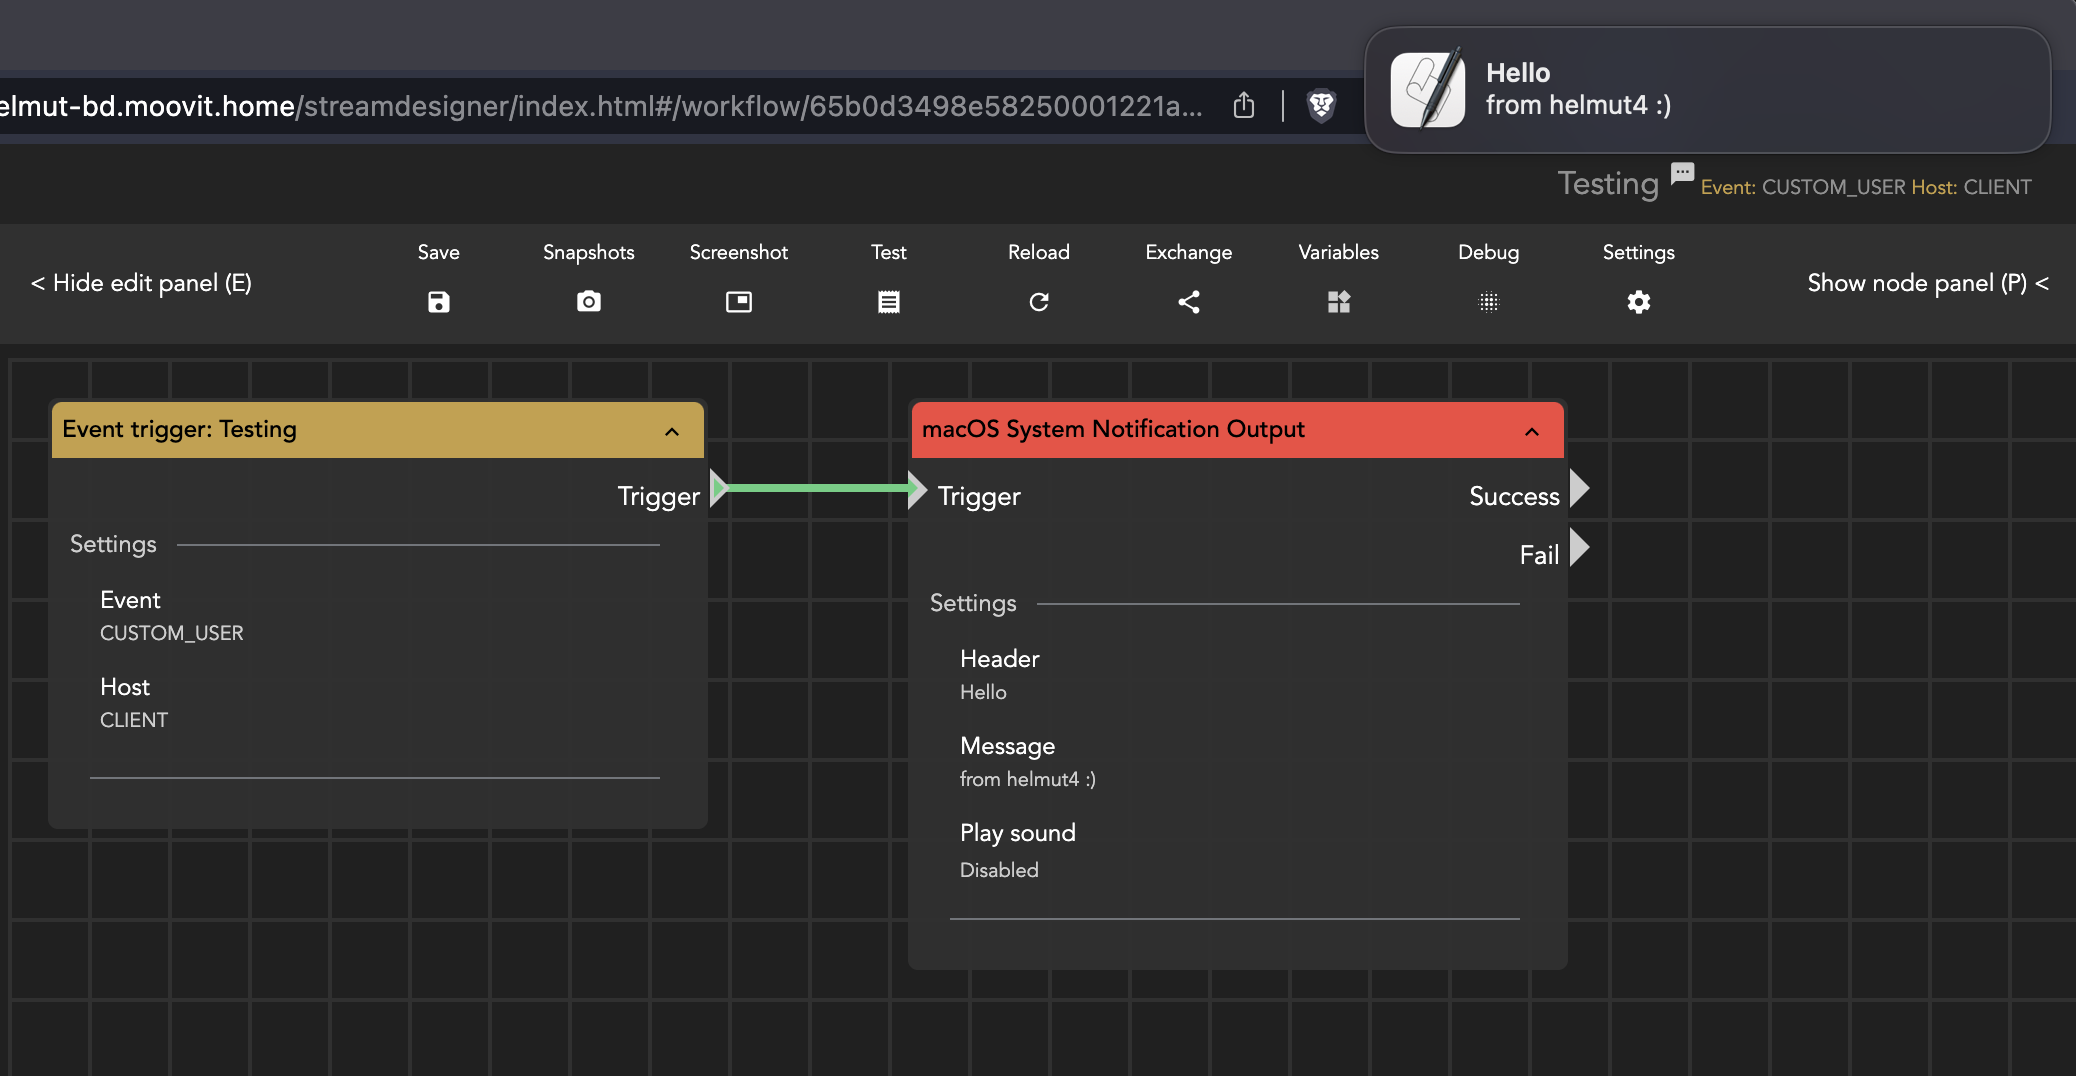Collapse the Event trigger: Testing node
The height and width of the screenshot is (1076, 2076).
coord(672,431)
